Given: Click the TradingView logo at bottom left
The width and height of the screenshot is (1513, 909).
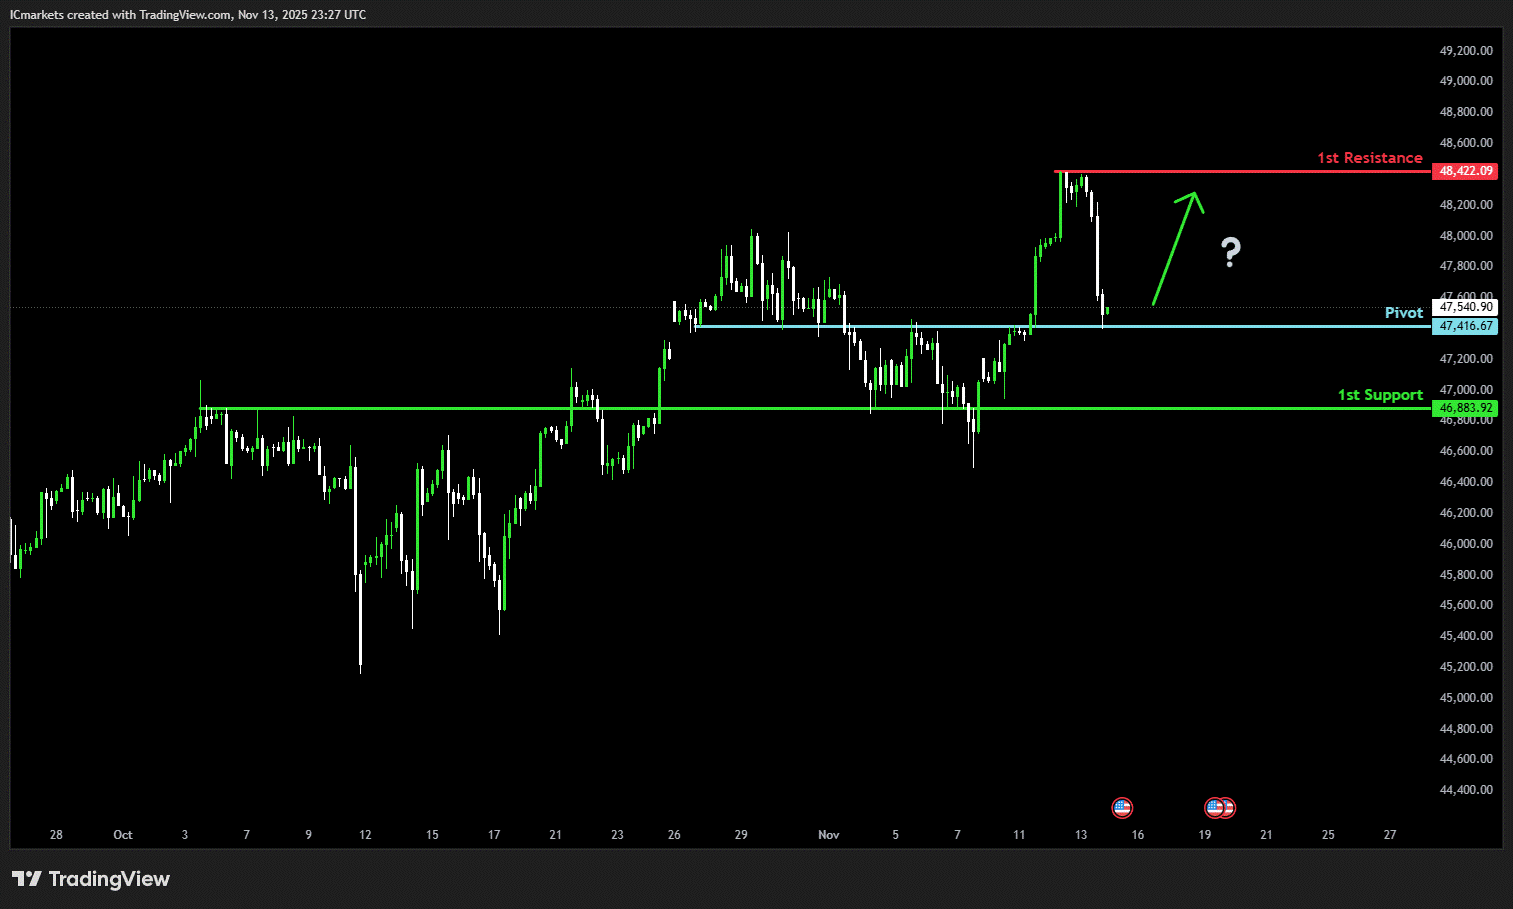Looking at the screenshot, I should [91, 879].
